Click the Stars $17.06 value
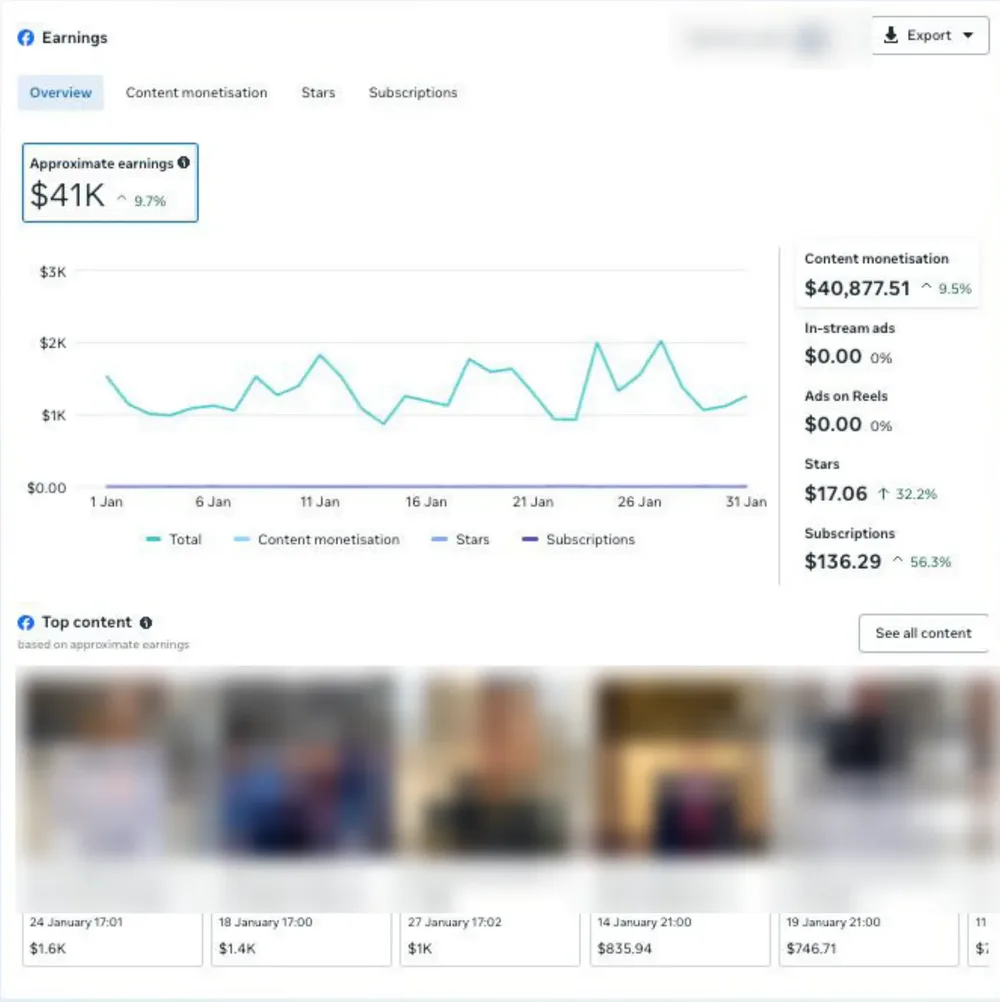This screenshot has width=1000, height=1002. pyautogui.click(x=836, y=493)
